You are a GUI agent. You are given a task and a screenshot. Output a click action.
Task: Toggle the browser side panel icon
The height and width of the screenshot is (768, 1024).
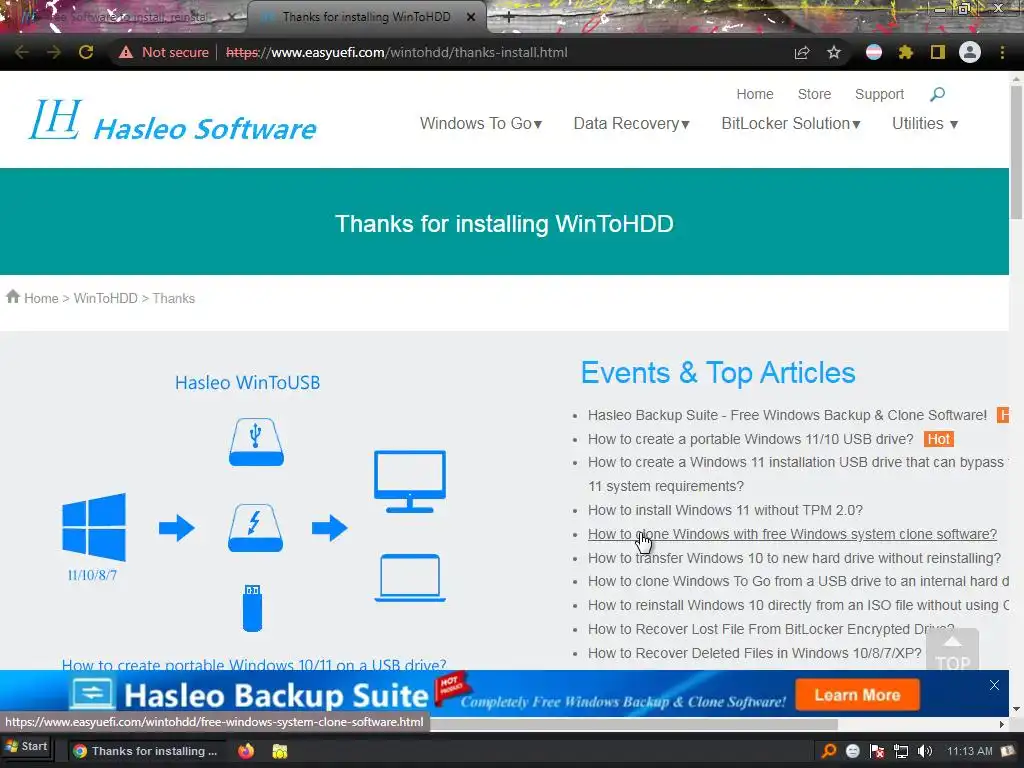pyautogui.click(x=938, y=52)
